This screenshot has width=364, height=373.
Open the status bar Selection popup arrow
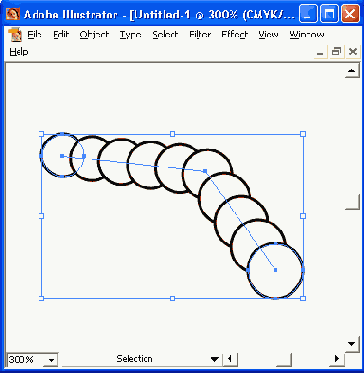click(215, 359)
